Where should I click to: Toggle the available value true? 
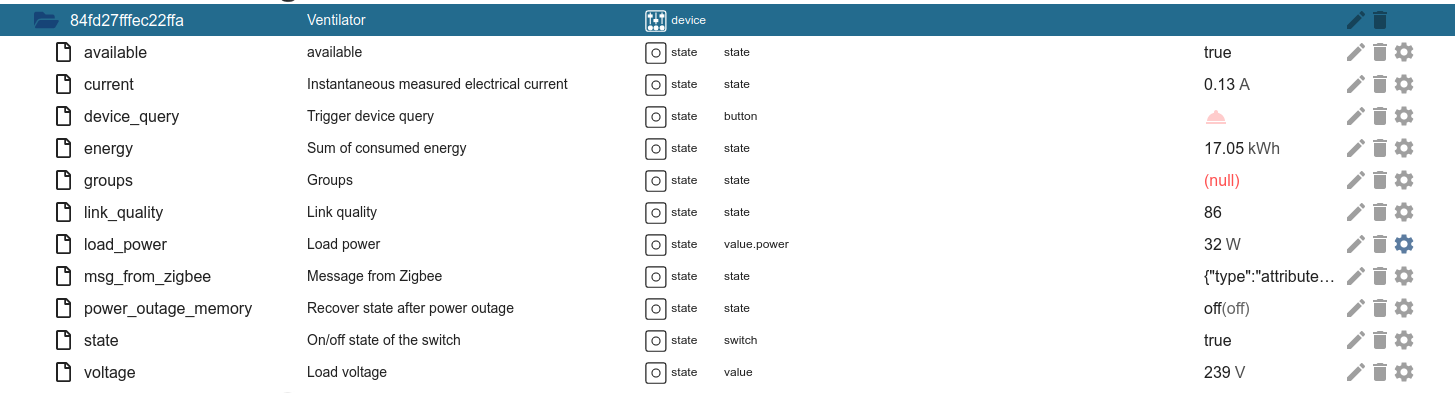pyautogui.click(x=1217, y=52)
